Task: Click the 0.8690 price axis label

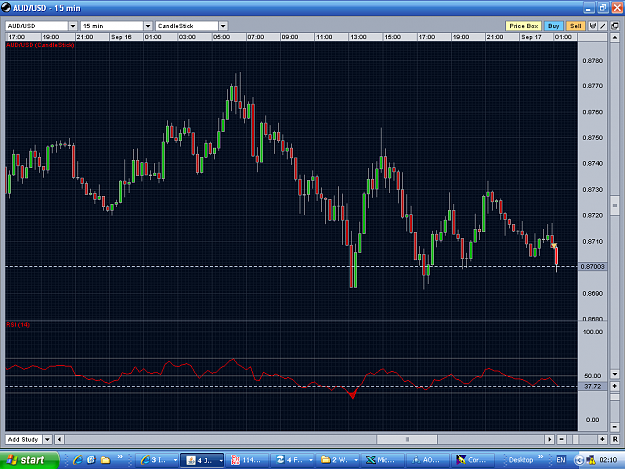Action: coord(592,294)
